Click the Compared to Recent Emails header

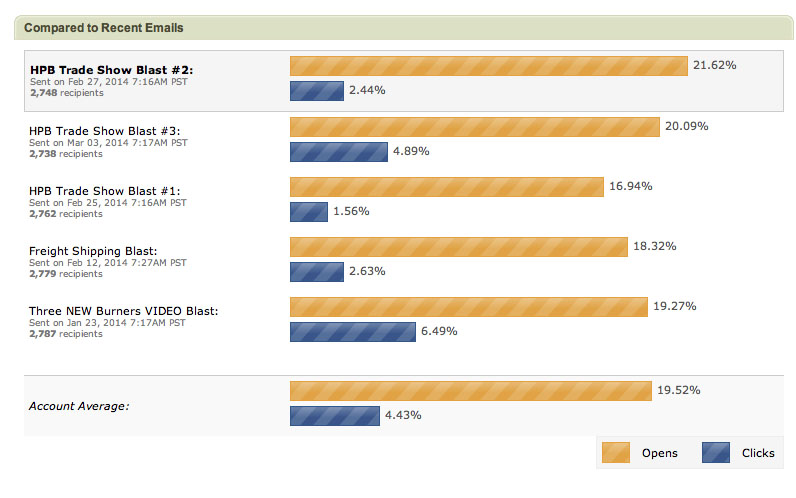104,28
